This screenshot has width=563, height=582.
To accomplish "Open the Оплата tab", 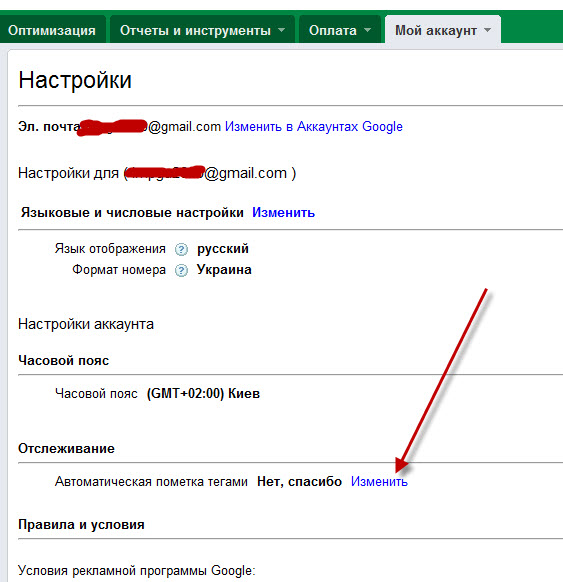I will click(x=340, y=30).
